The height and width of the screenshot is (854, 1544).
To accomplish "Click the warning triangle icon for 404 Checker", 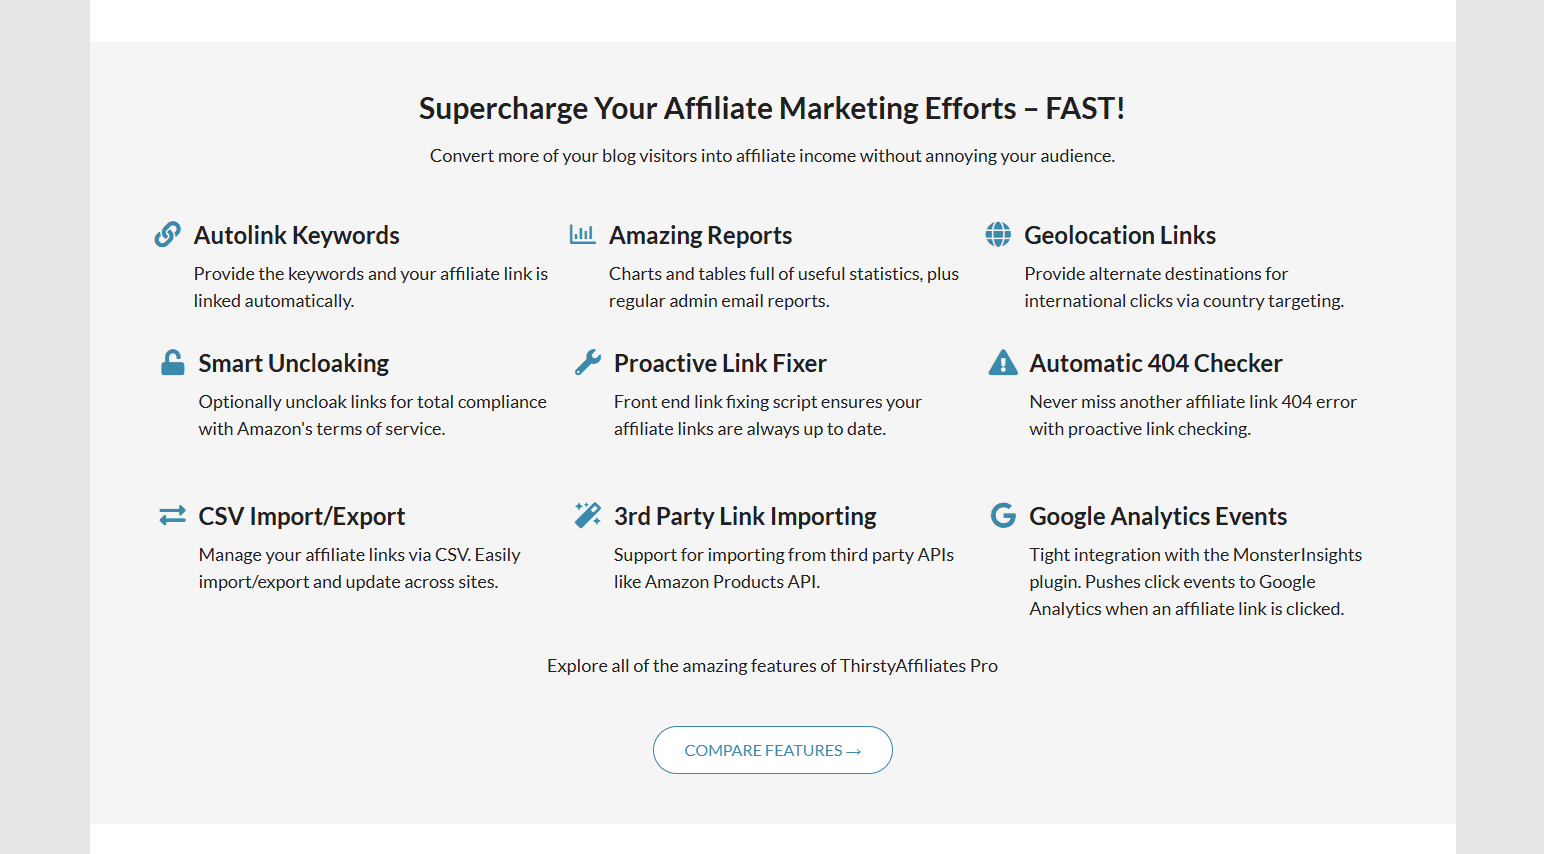I will [x=1003, y=362].
